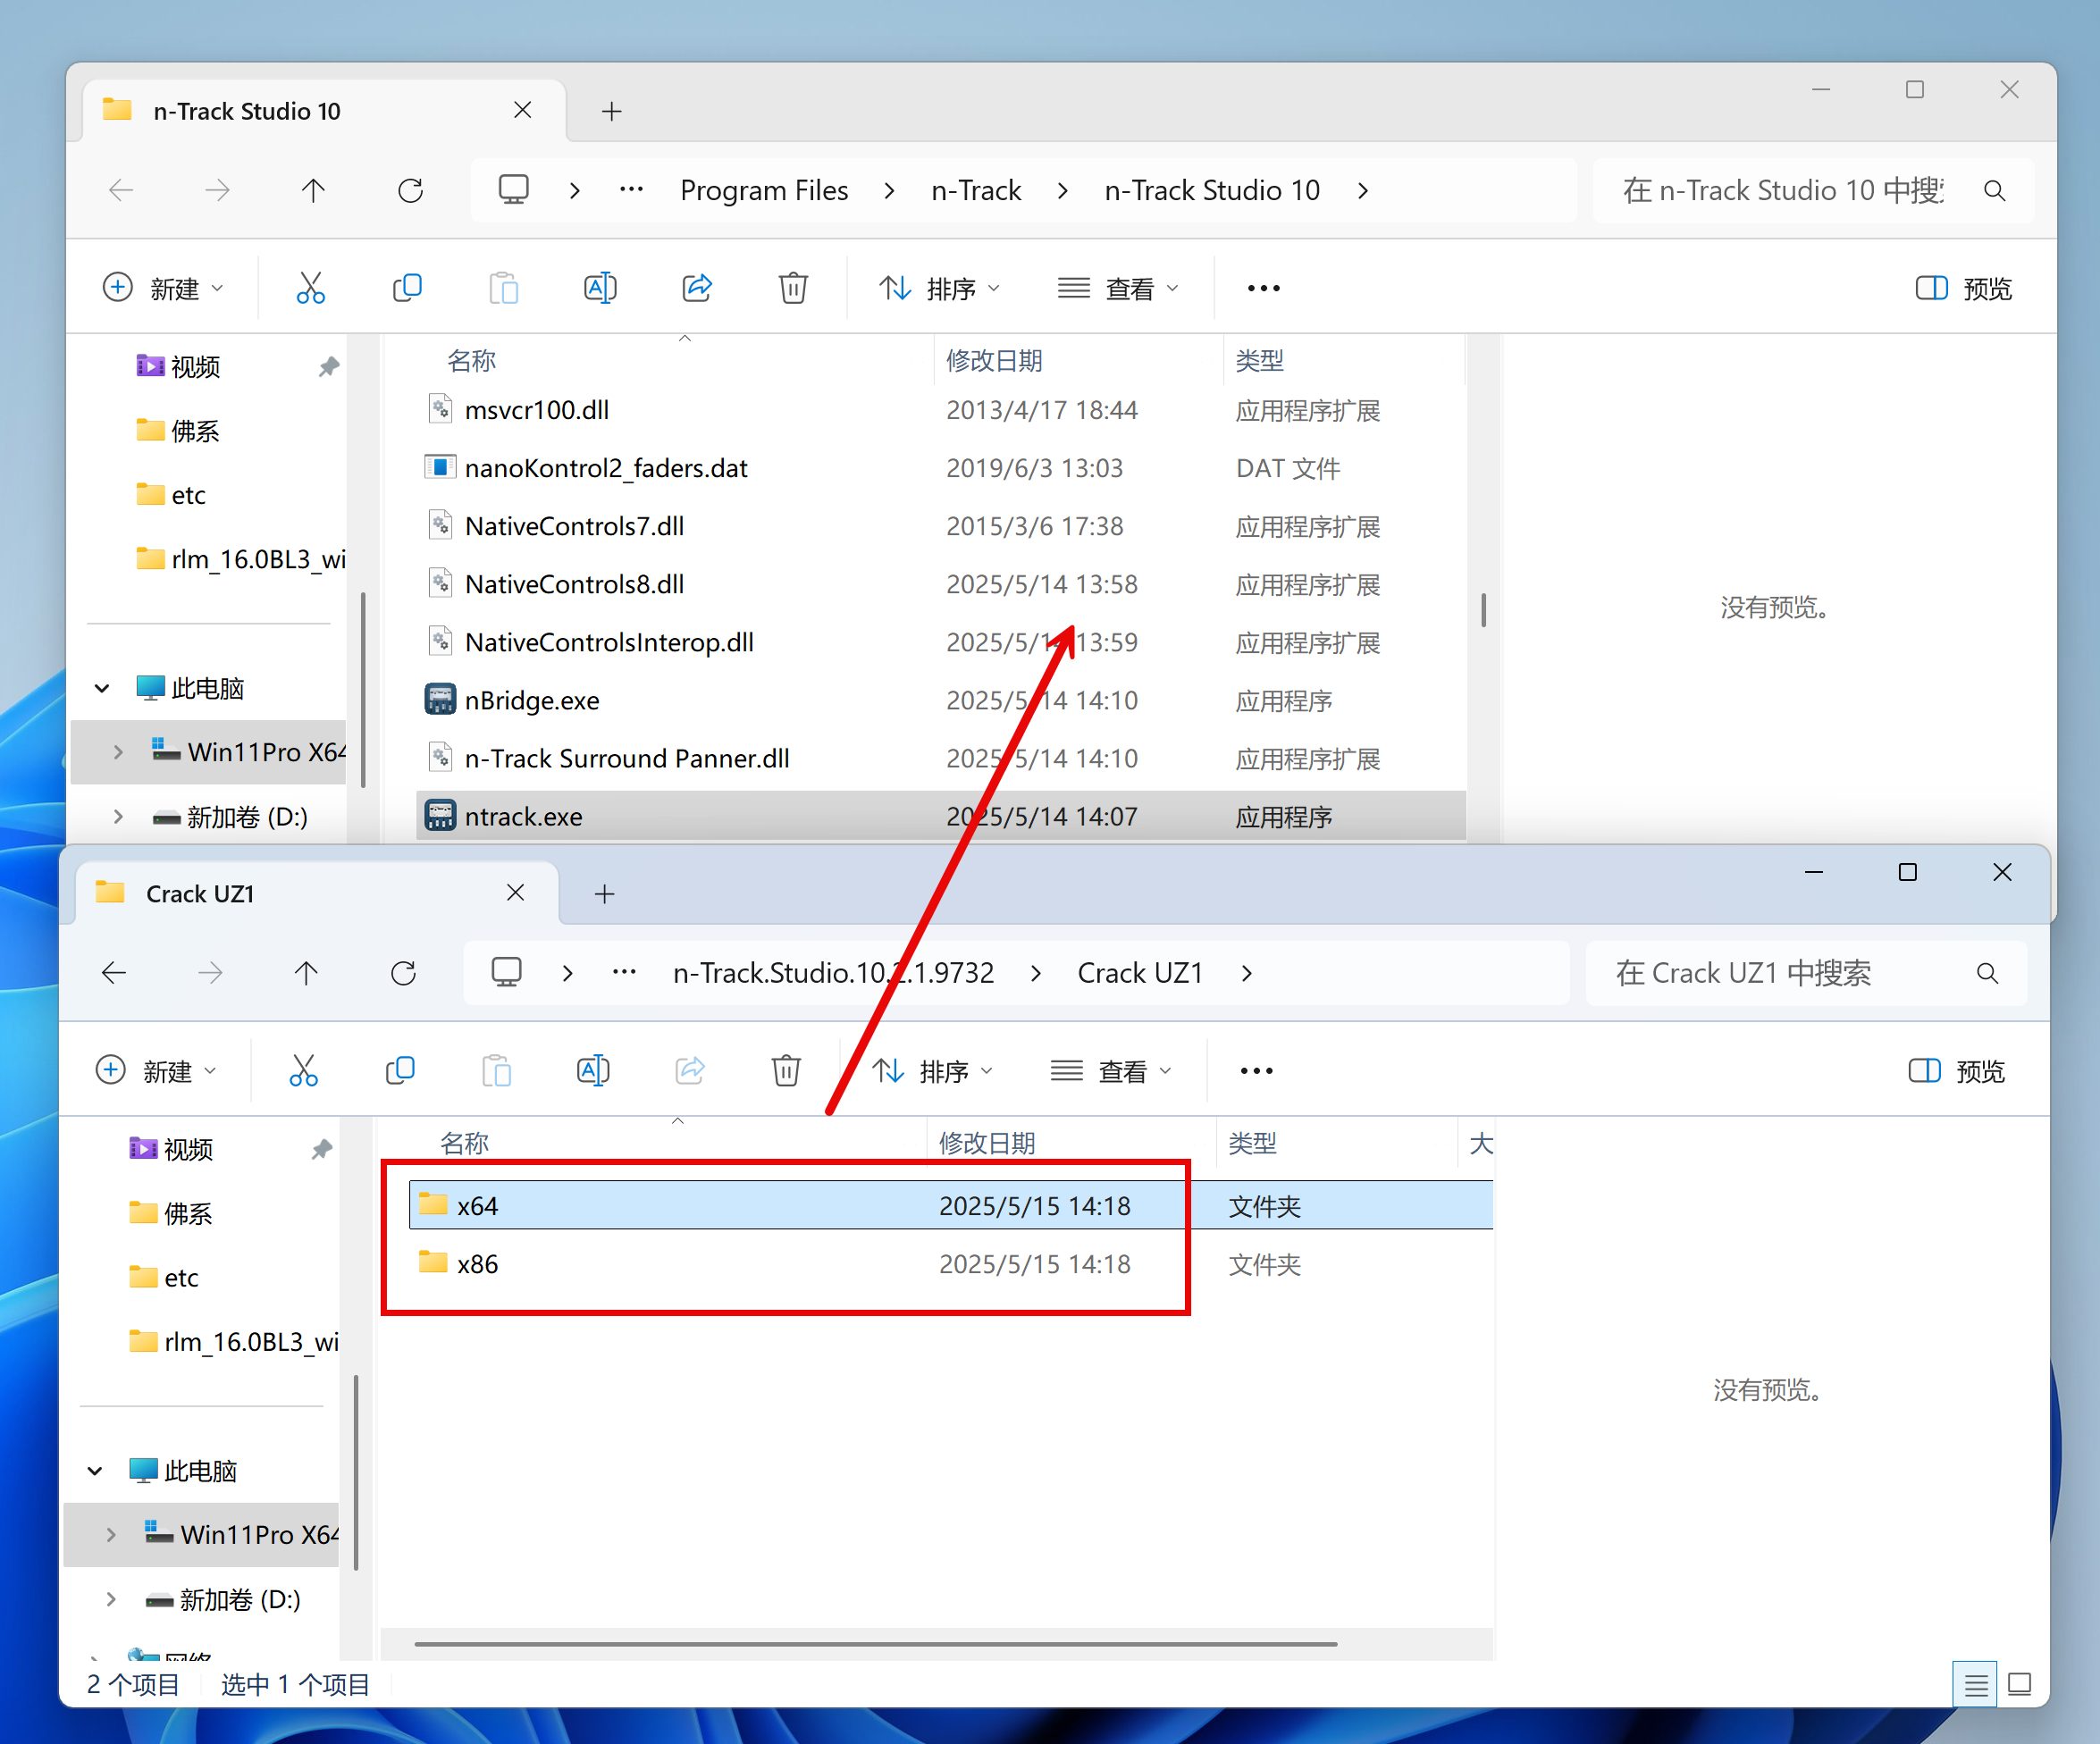The height and width of the screenshot is (1744, 2100).
Task: Click Refresh icon in n-Track Studio 10 window
Action: (410, 190)
